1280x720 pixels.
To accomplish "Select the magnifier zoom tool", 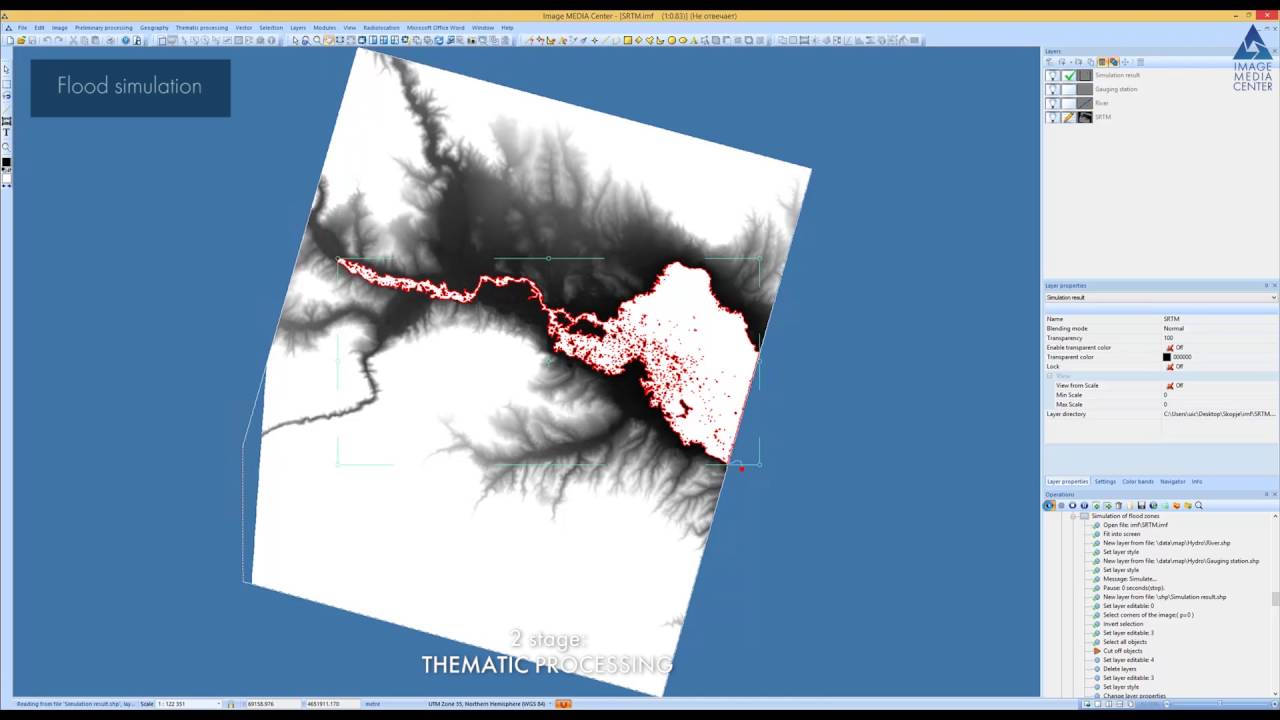I will [x=317, y=40].
